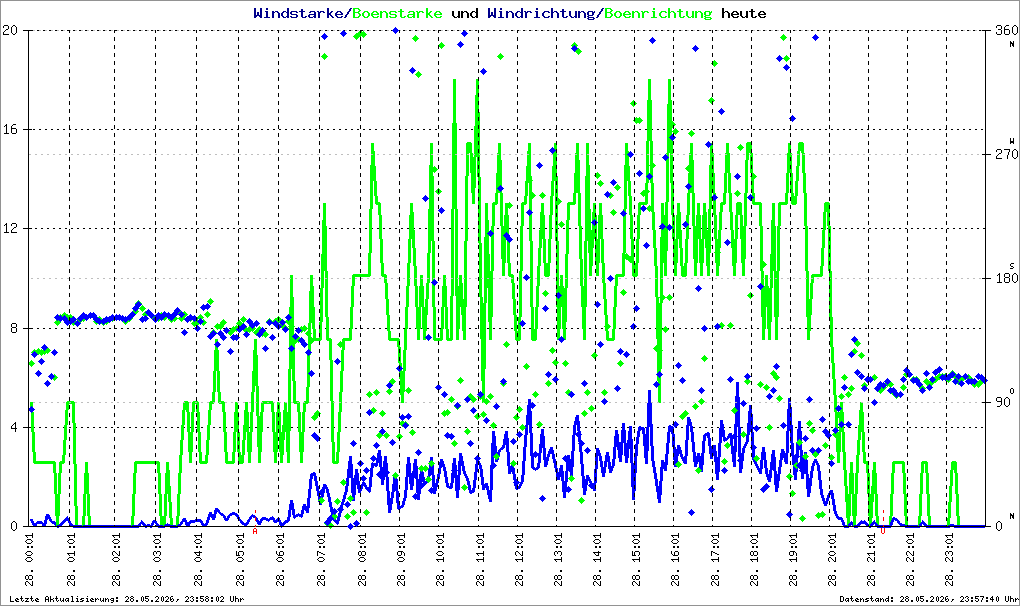Click the 'Boenstarke' green title word
This screenshot has height=606, width=1020.
pyautogui.click(x=397, y=13)
